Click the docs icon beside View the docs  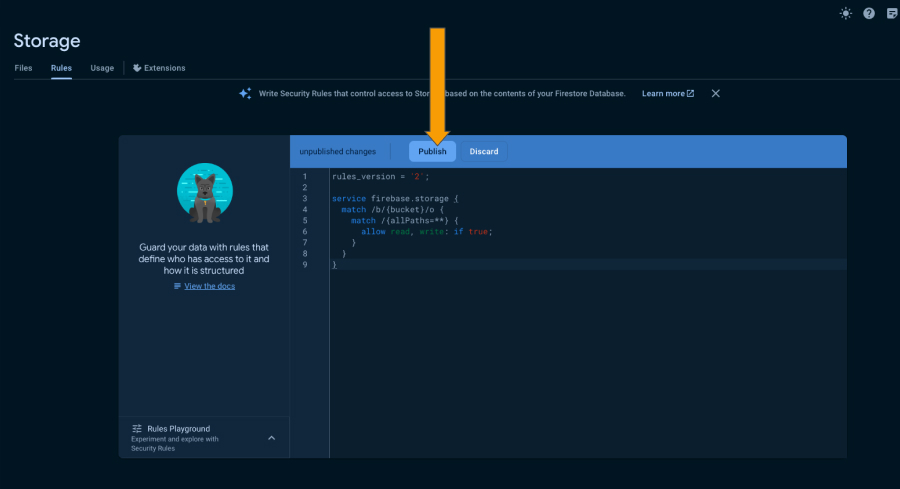coord(177,286)
